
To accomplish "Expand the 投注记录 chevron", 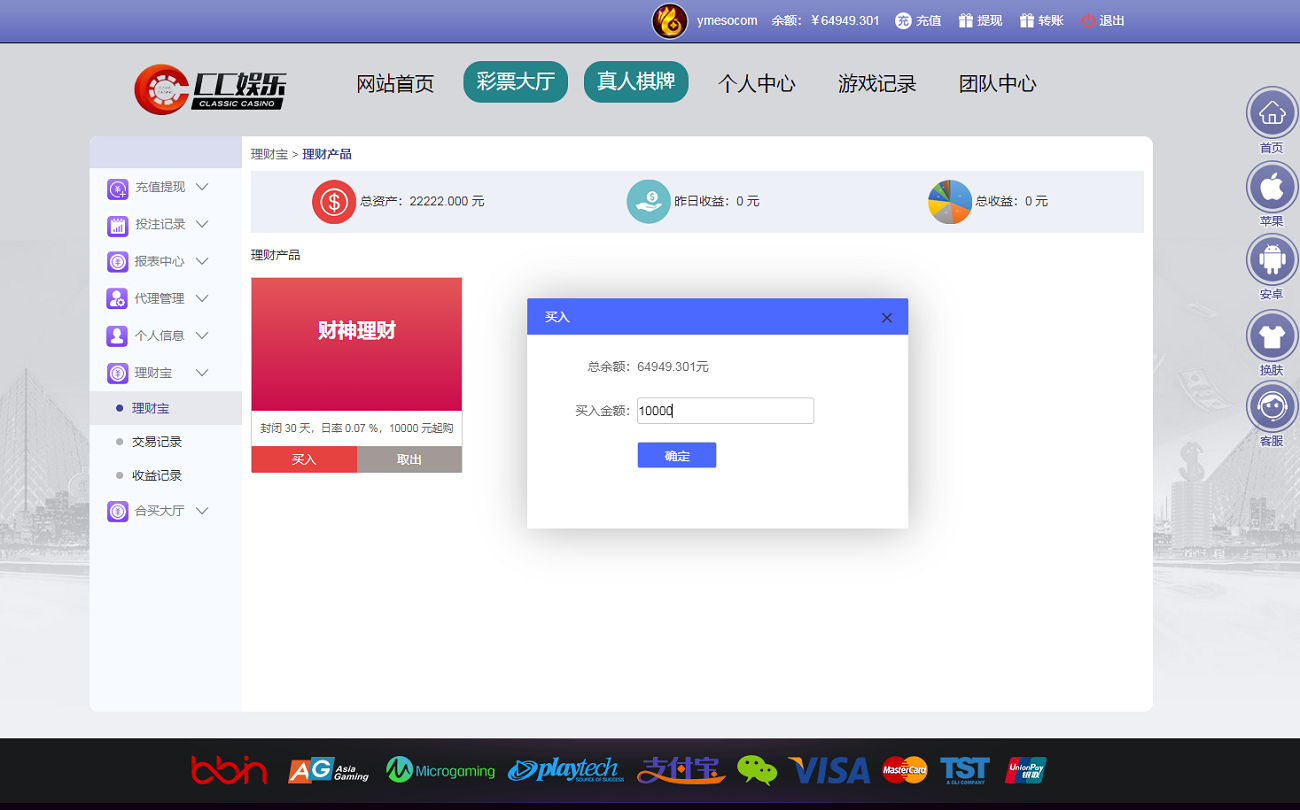I will coord(202,224).
